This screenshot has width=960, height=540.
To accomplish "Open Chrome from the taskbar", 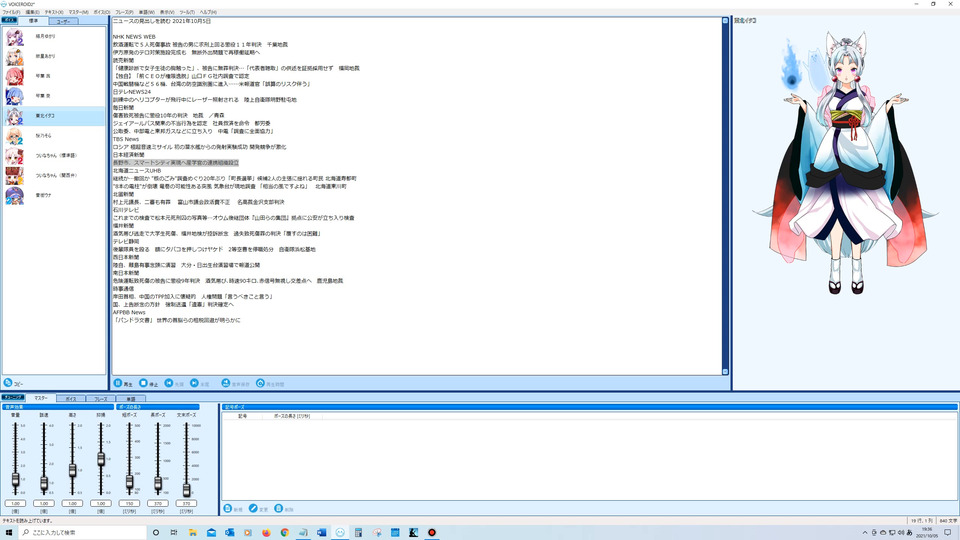I will click(x=285, y=533).
